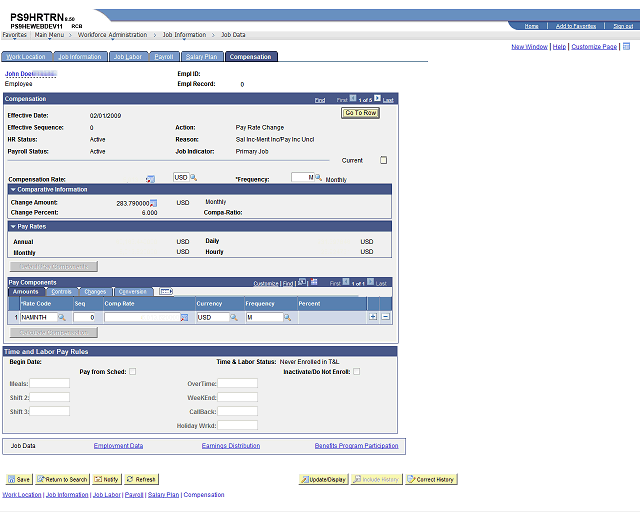Add a new pay component row
This screenshot has width=640, height=512.
tap(373, 317)
